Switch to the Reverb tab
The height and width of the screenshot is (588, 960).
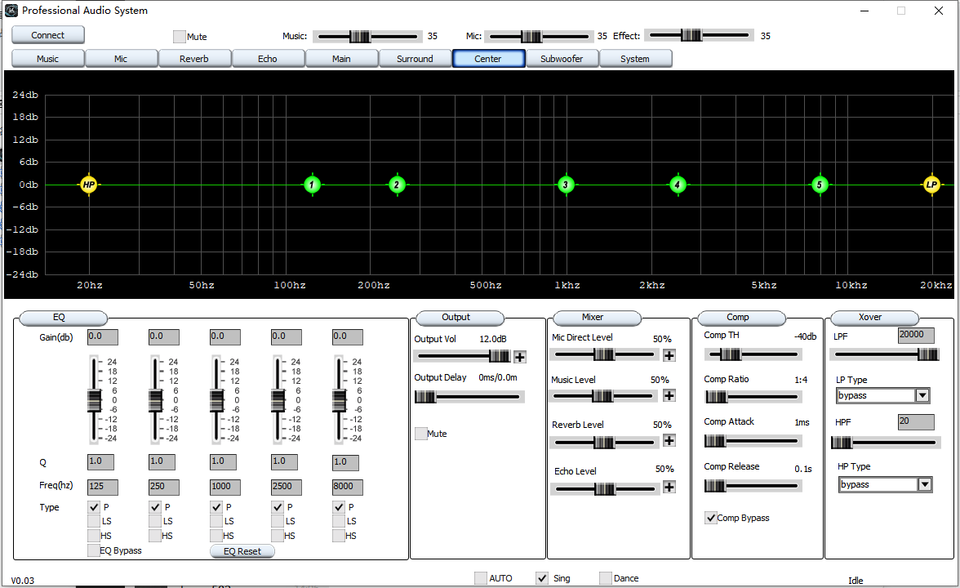(194, 59)
